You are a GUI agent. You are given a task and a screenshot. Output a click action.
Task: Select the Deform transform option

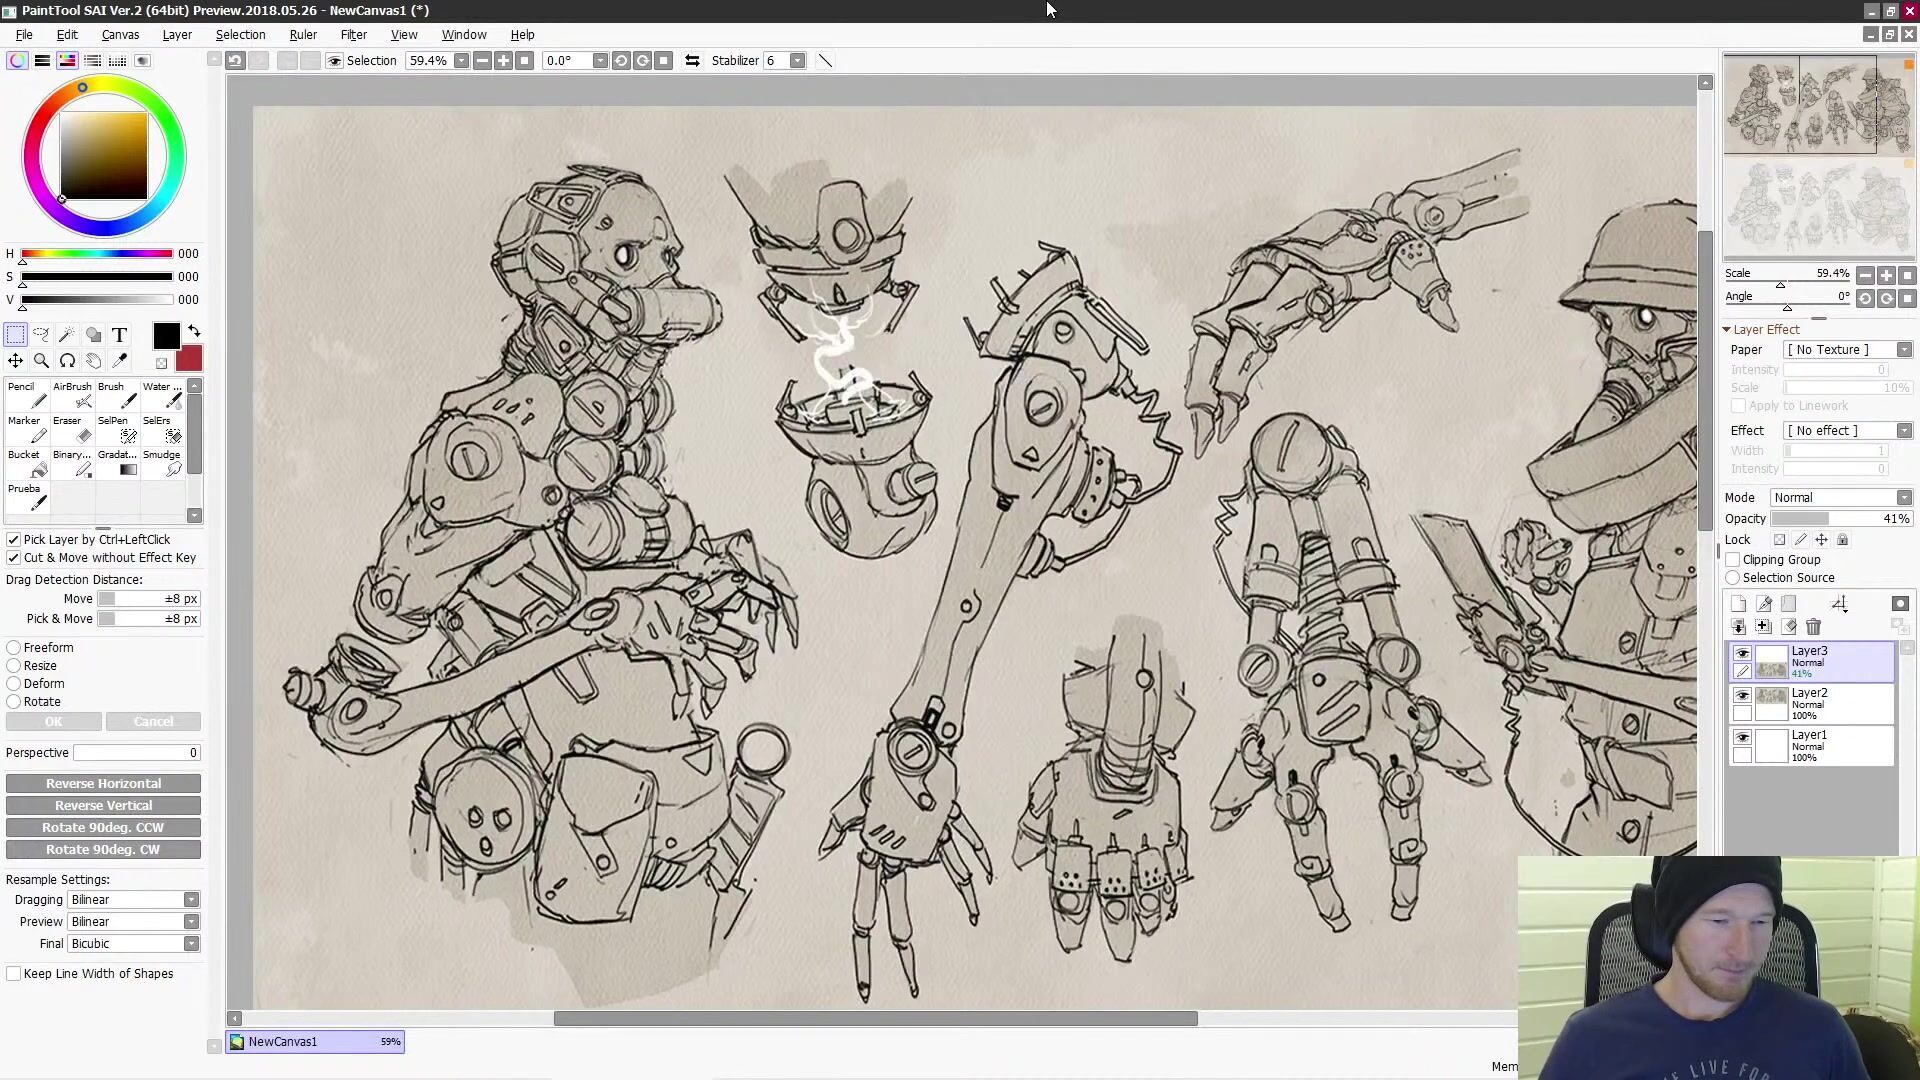point(14,684)
